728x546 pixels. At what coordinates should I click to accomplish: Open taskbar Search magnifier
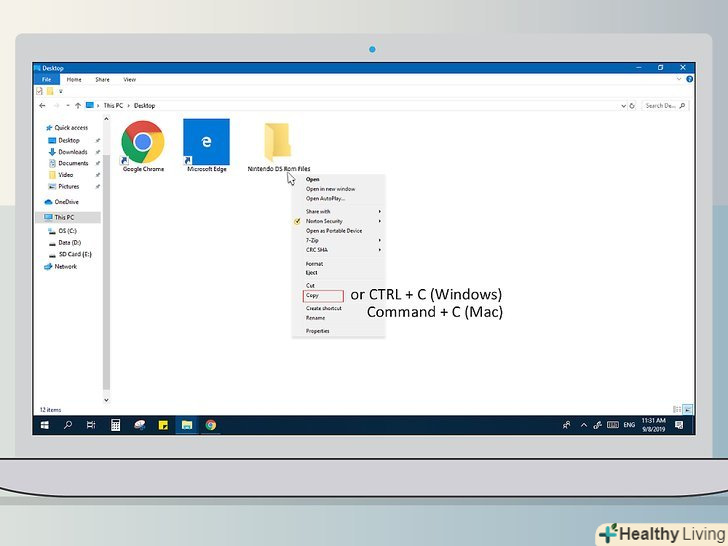click(68, 425)
